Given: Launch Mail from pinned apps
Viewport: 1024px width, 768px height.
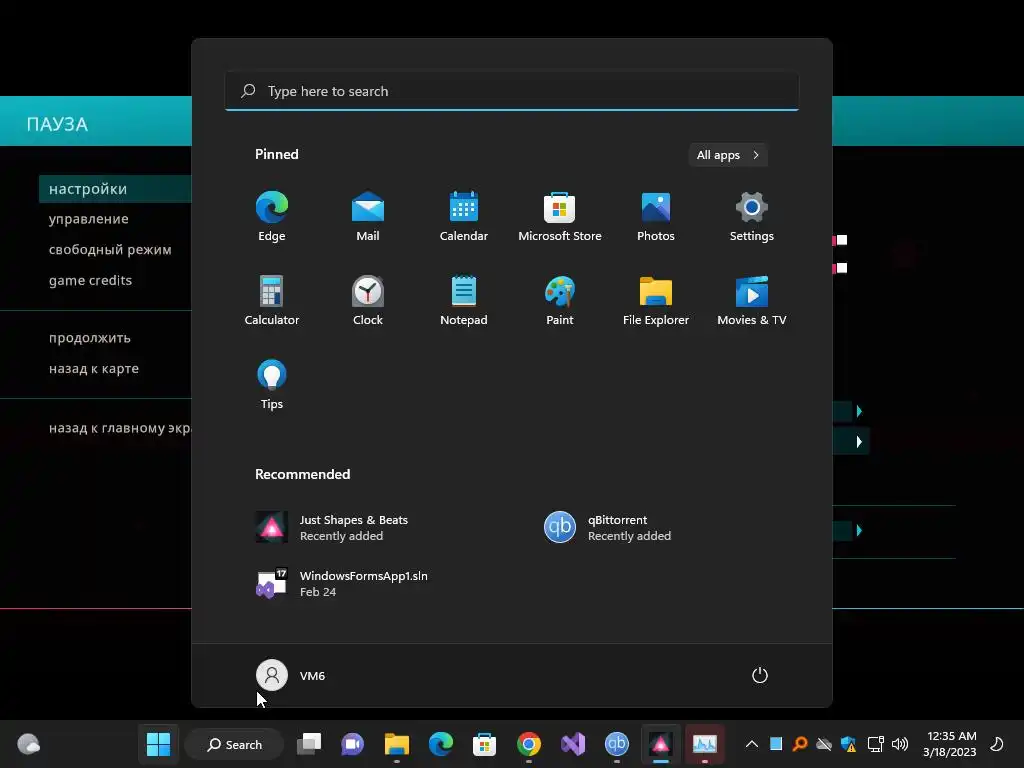Looking at the screenshot, I should tap(368, 217).
